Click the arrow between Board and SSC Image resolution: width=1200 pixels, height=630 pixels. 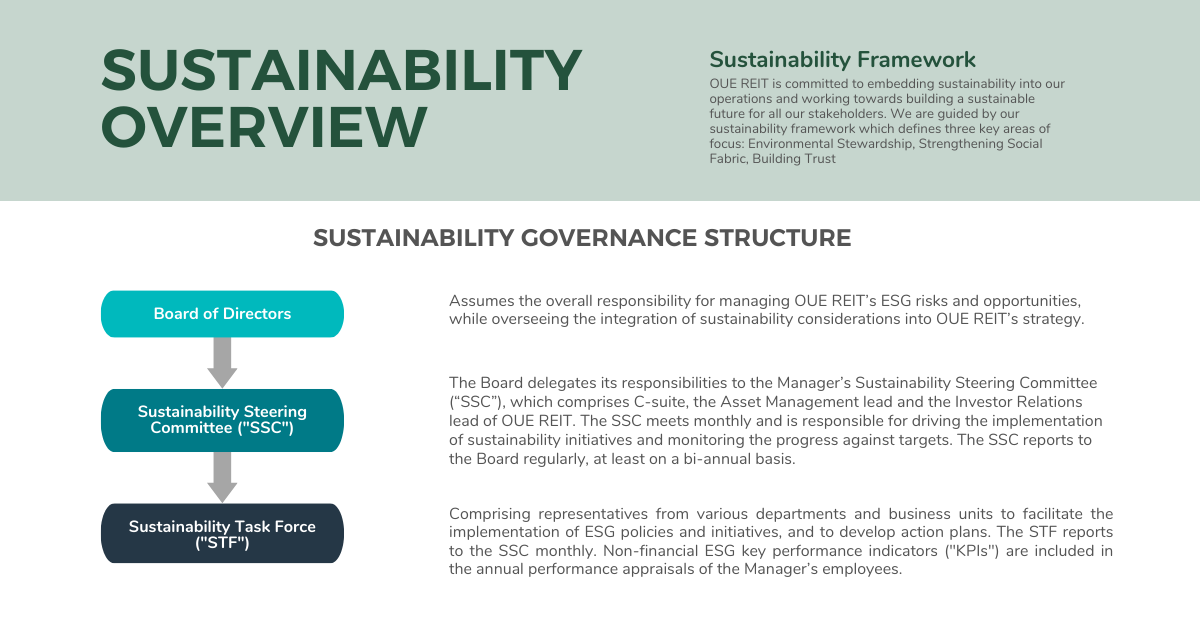[x=222, y=364]
